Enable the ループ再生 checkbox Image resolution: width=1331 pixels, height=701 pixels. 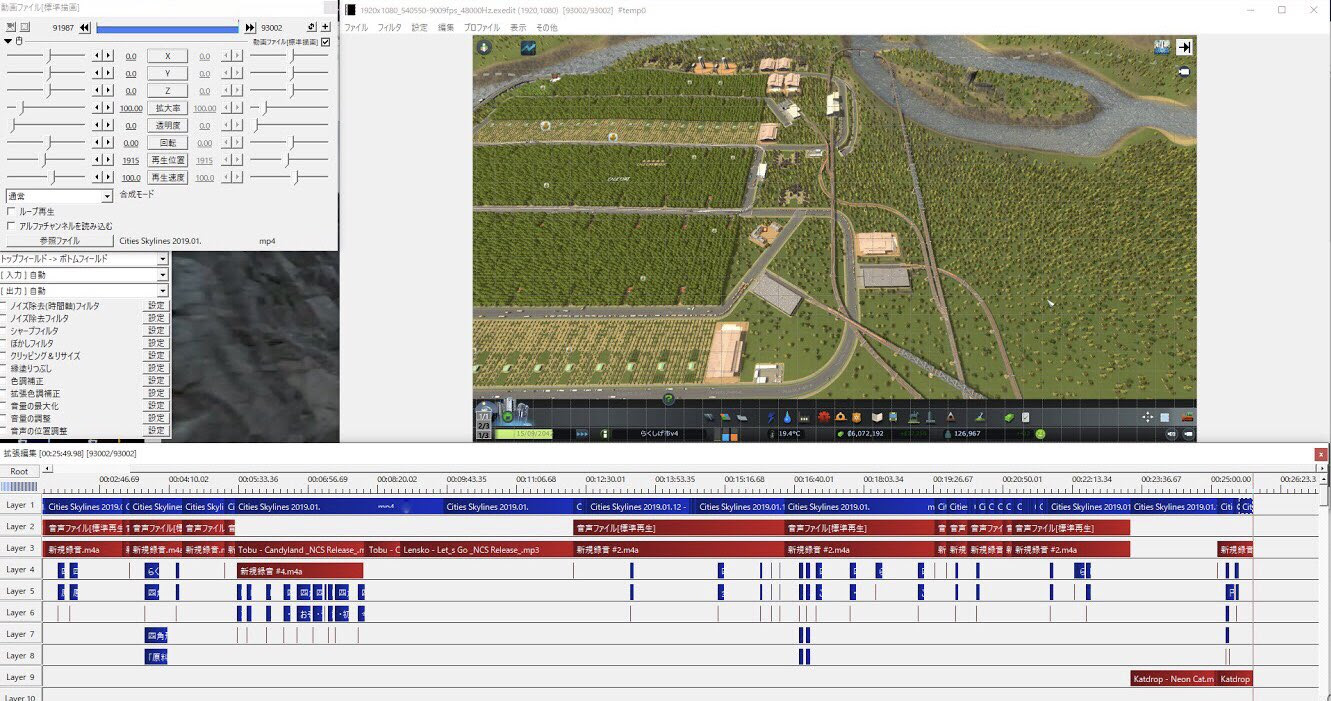point(11,212)
